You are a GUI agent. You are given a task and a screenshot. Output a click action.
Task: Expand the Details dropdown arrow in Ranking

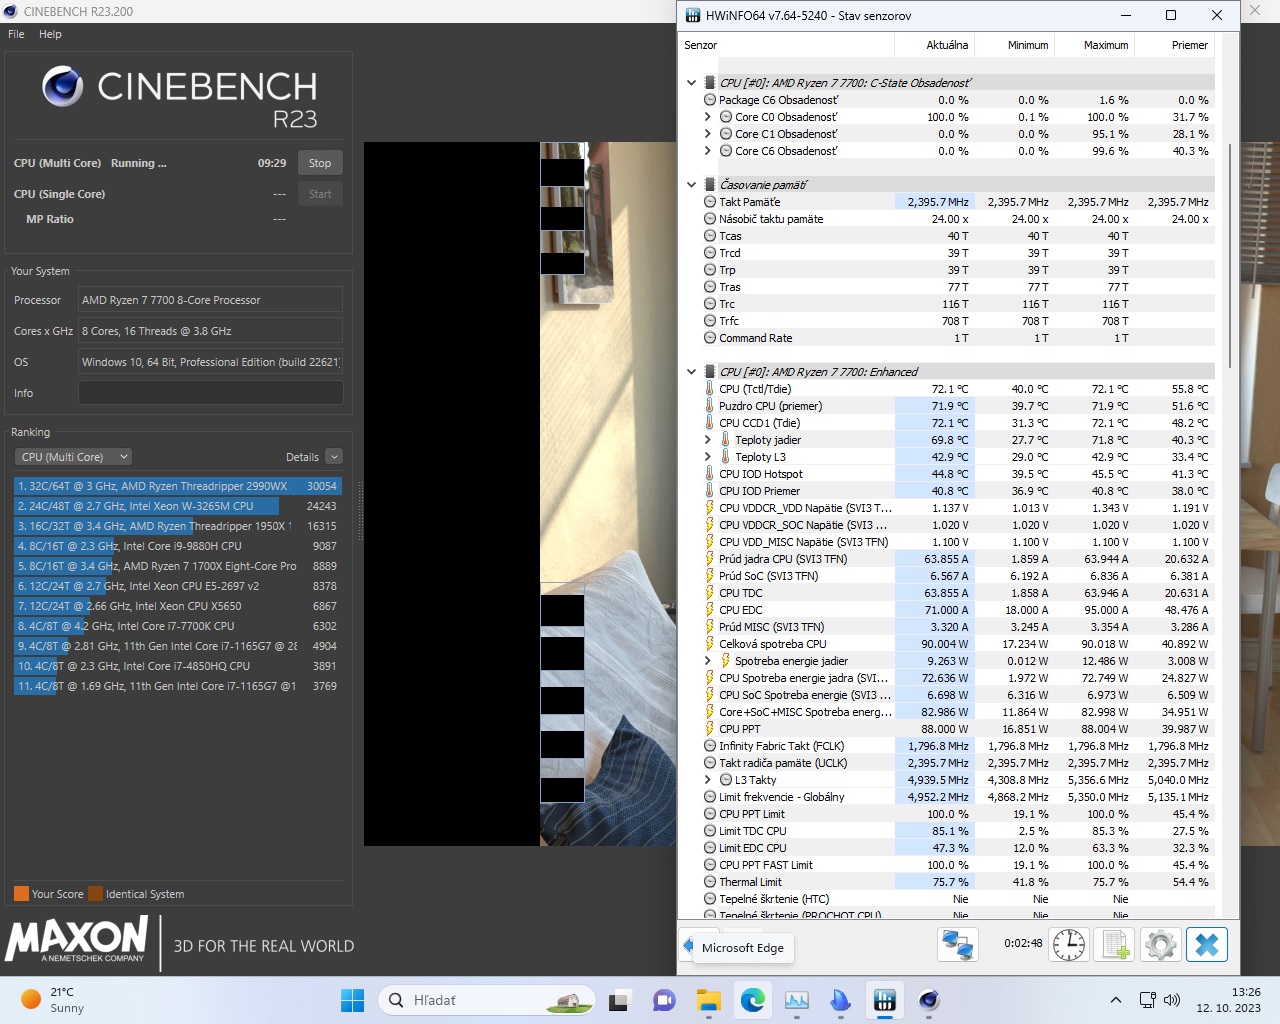point(334,457)
